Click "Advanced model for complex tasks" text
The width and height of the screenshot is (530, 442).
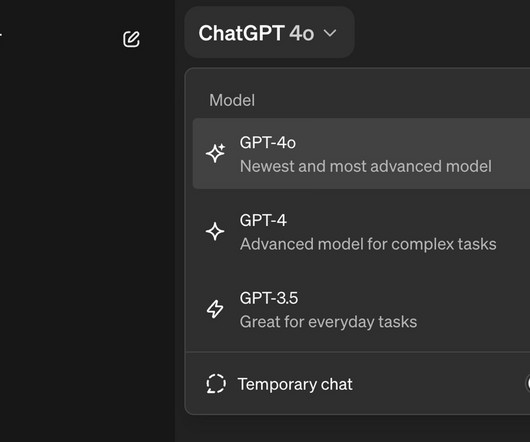click(x=368, y=244)
